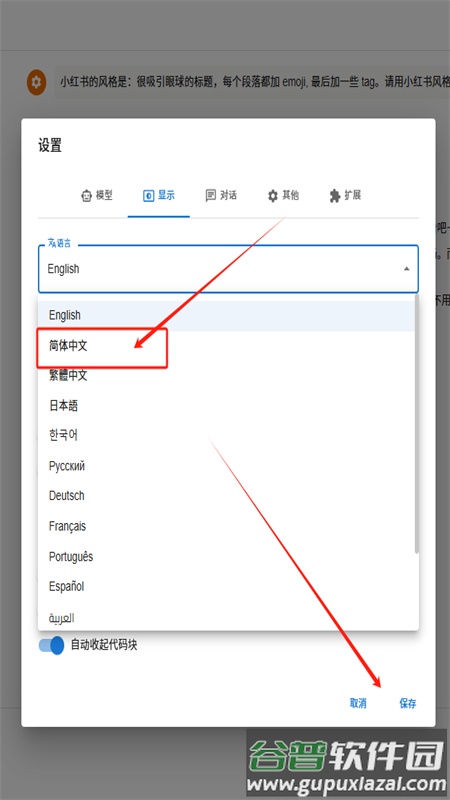Click the 取消 button
This screenshot has width=450, height=800.
[x=358, y=703]
